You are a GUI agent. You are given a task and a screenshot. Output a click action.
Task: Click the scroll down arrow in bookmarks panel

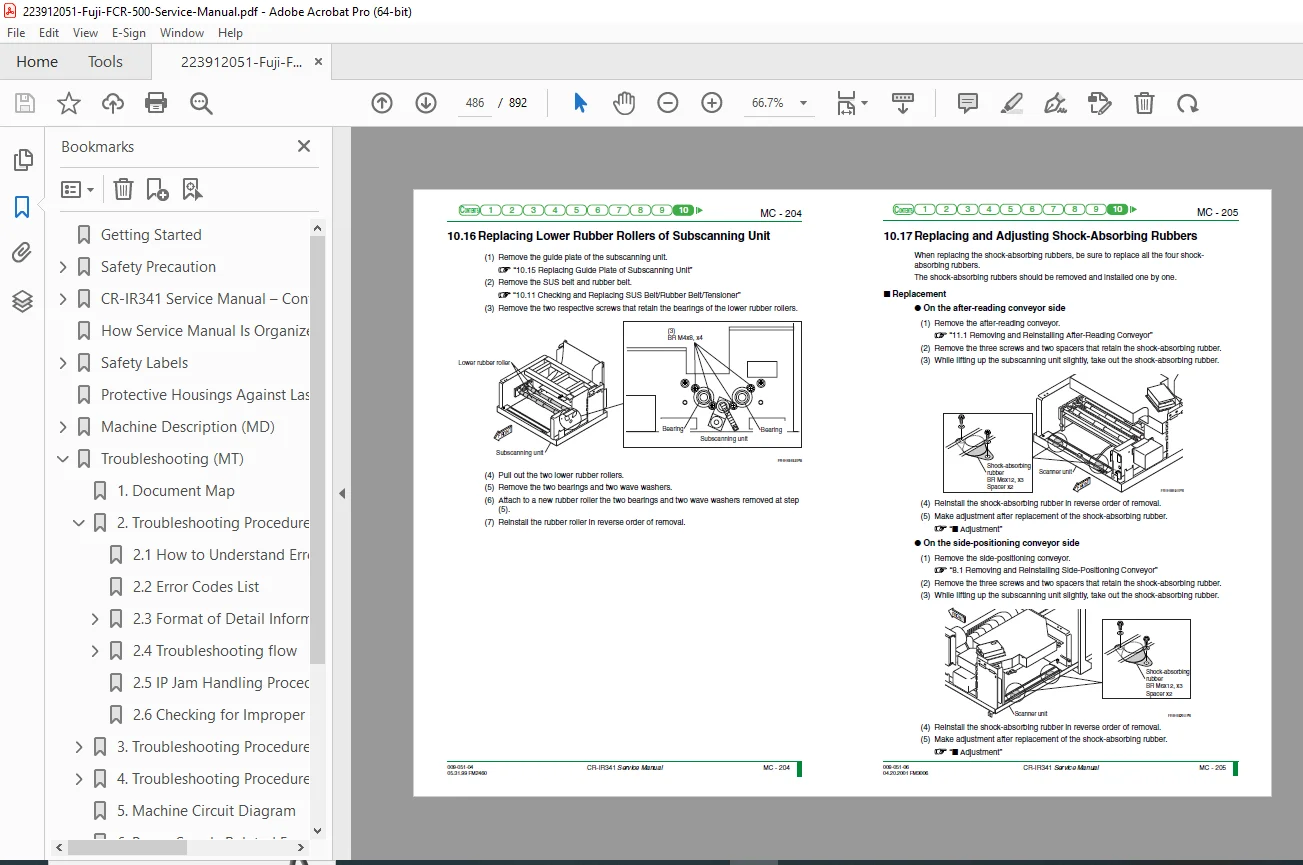point(318,830)
